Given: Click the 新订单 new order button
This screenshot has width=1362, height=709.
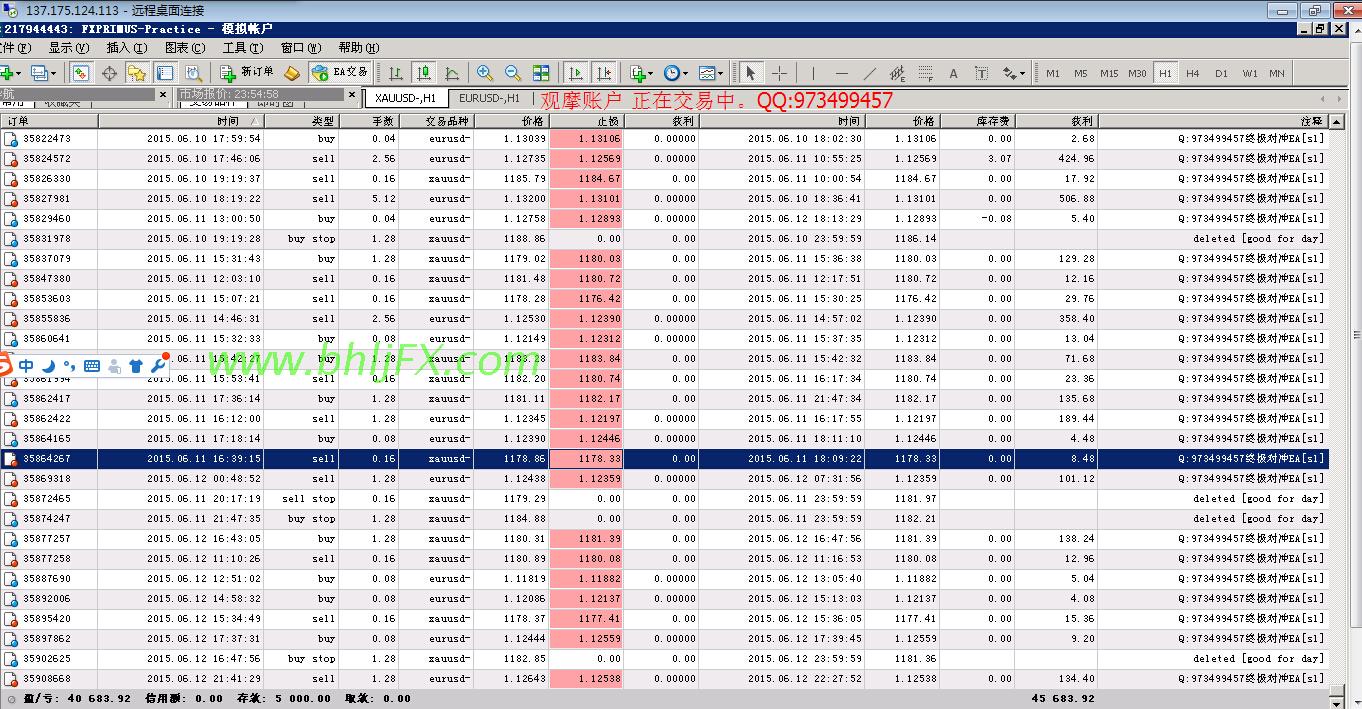Looking at the screenshot, I should pyautogui.click(x=247, y=73).
